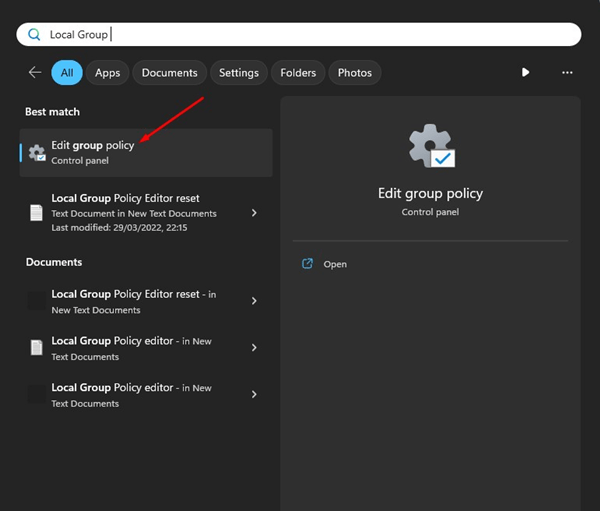
Task: Open the three-dot more options menu
Action: (x=567, y=73)
